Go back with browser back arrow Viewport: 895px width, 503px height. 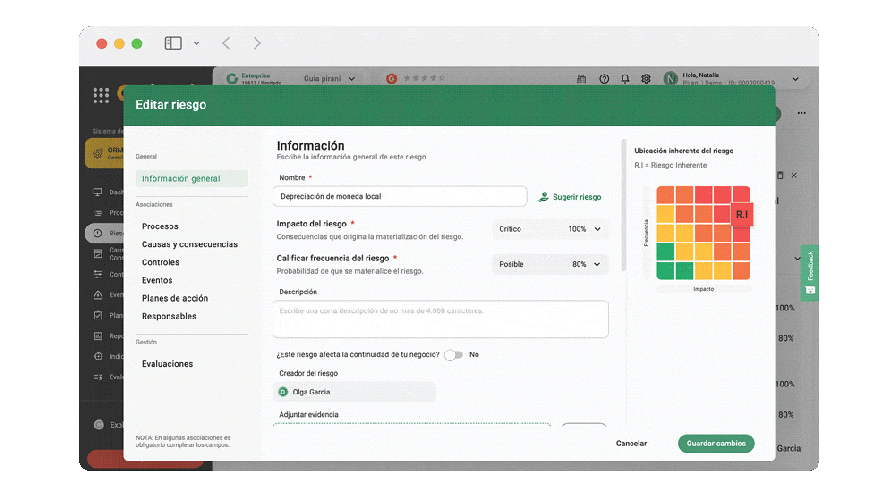226,43
